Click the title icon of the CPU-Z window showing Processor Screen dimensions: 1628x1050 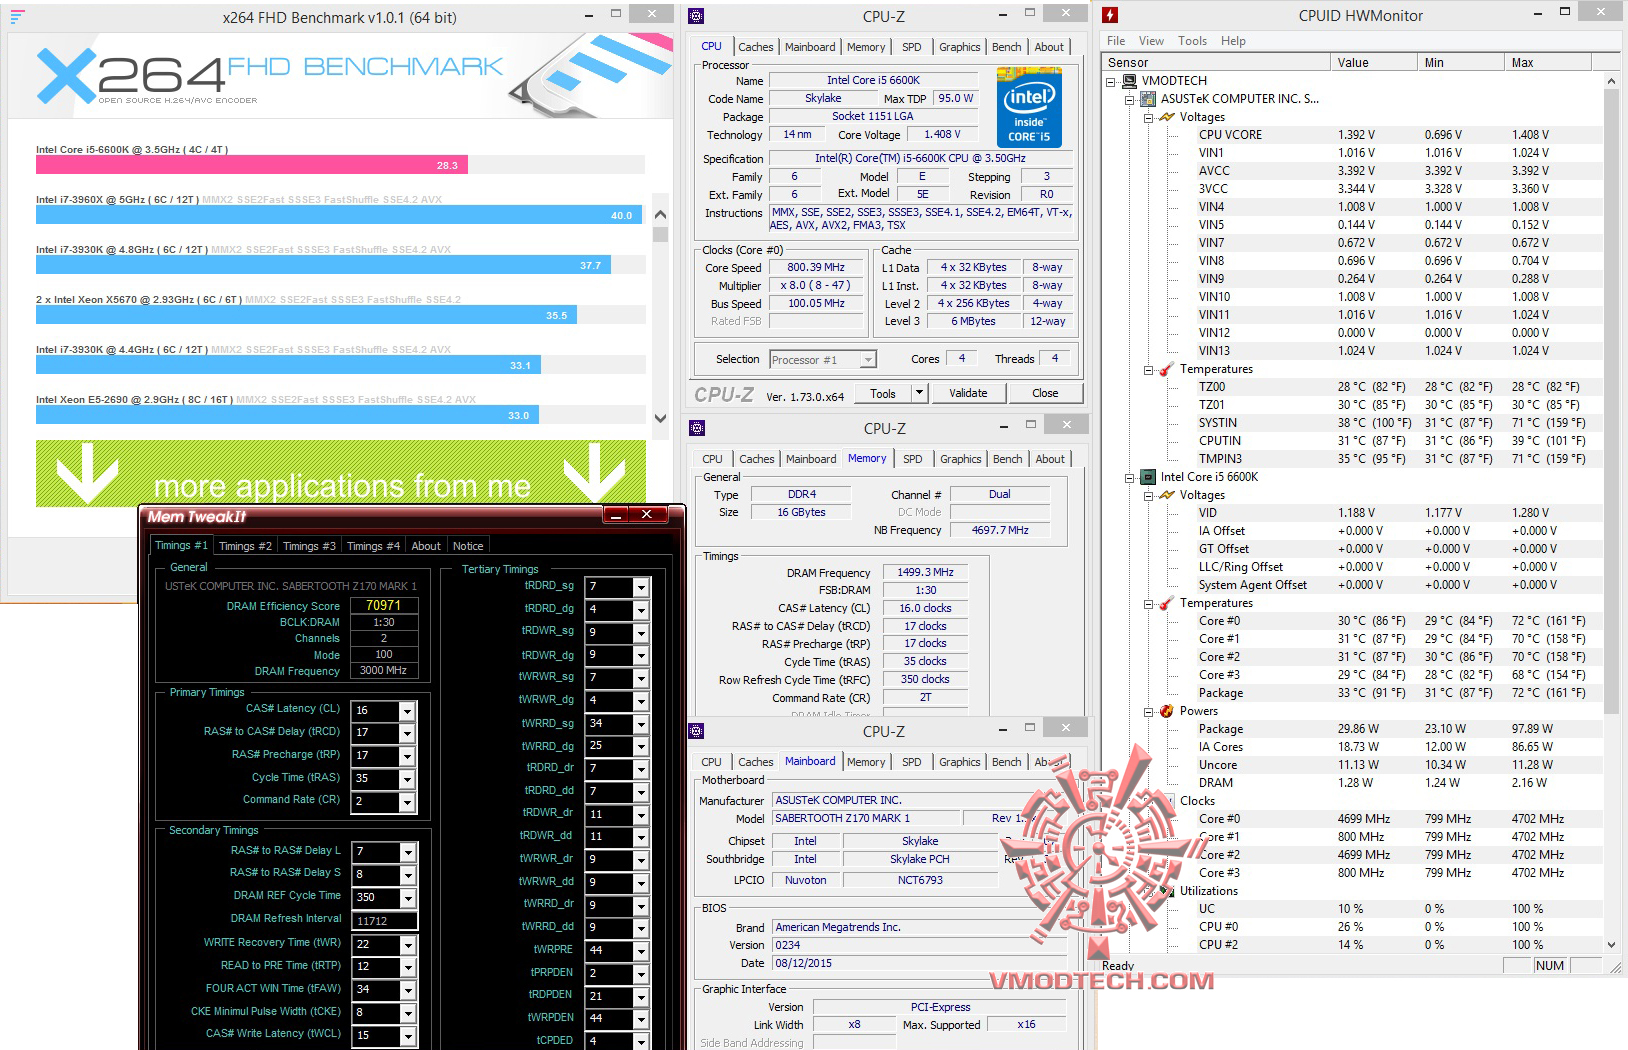point(696,16)
